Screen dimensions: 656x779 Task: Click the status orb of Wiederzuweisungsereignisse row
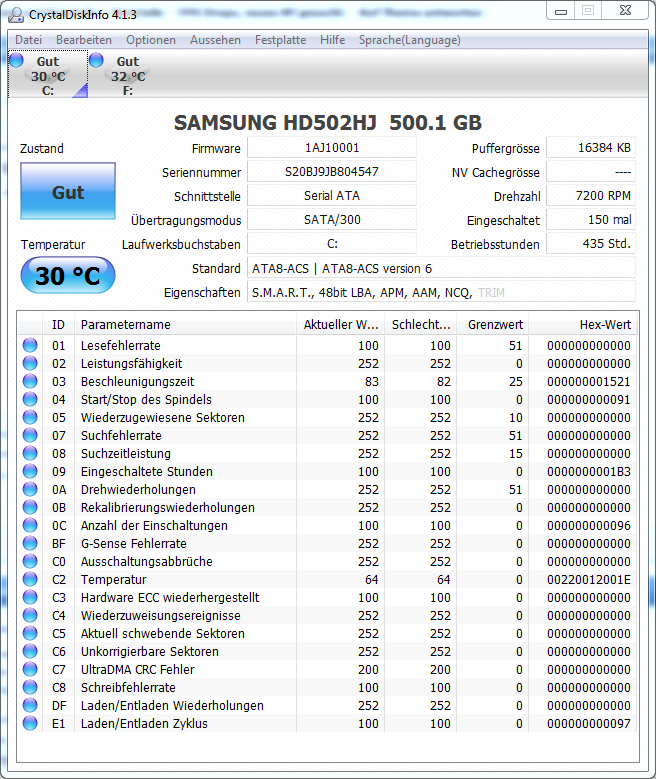pos(30,615)
